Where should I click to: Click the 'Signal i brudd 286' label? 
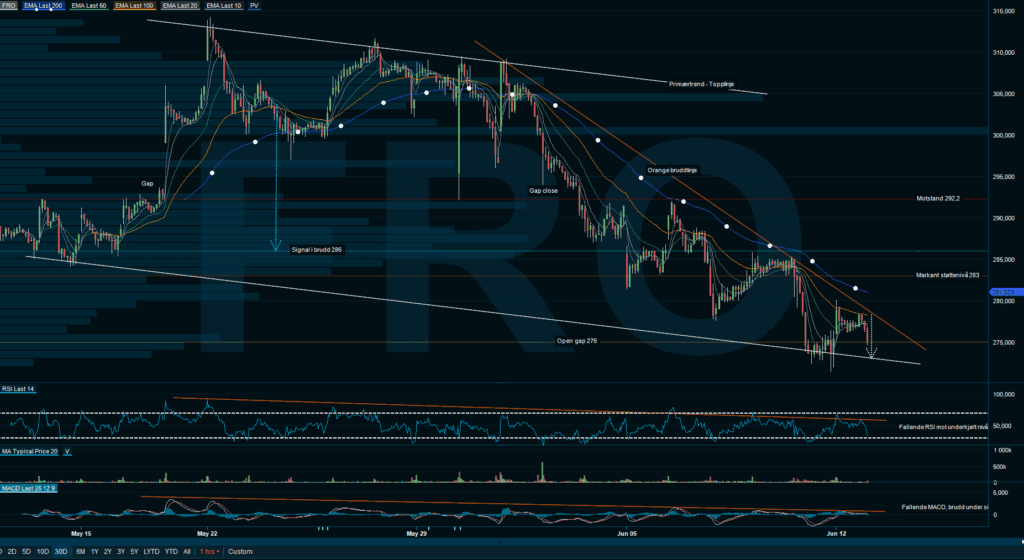316,250
